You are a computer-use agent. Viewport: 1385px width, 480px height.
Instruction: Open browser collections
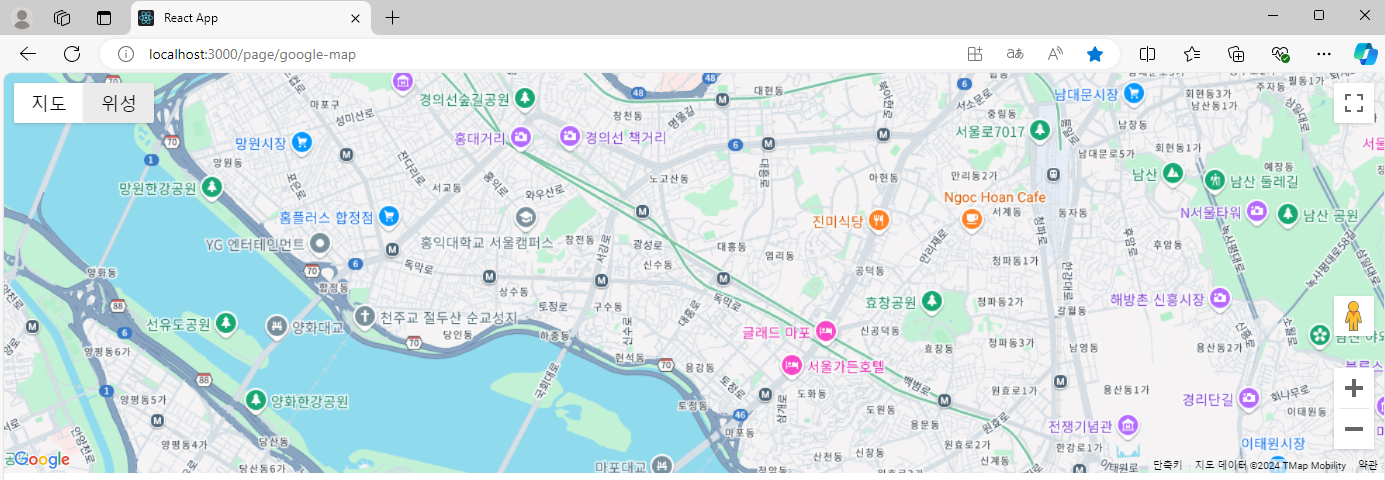[1236, 54]
